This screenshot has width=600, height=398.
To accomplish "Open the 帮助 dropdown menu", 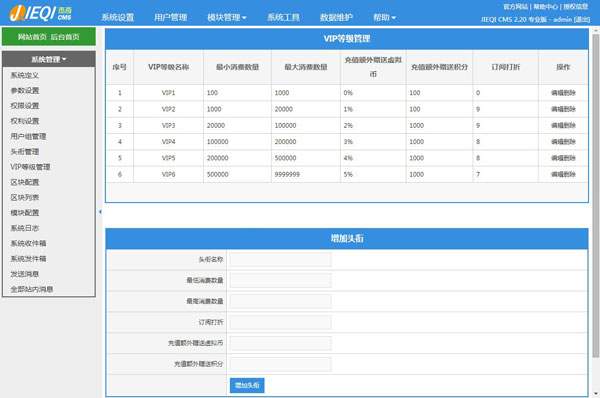I will [x=384, y=17].
